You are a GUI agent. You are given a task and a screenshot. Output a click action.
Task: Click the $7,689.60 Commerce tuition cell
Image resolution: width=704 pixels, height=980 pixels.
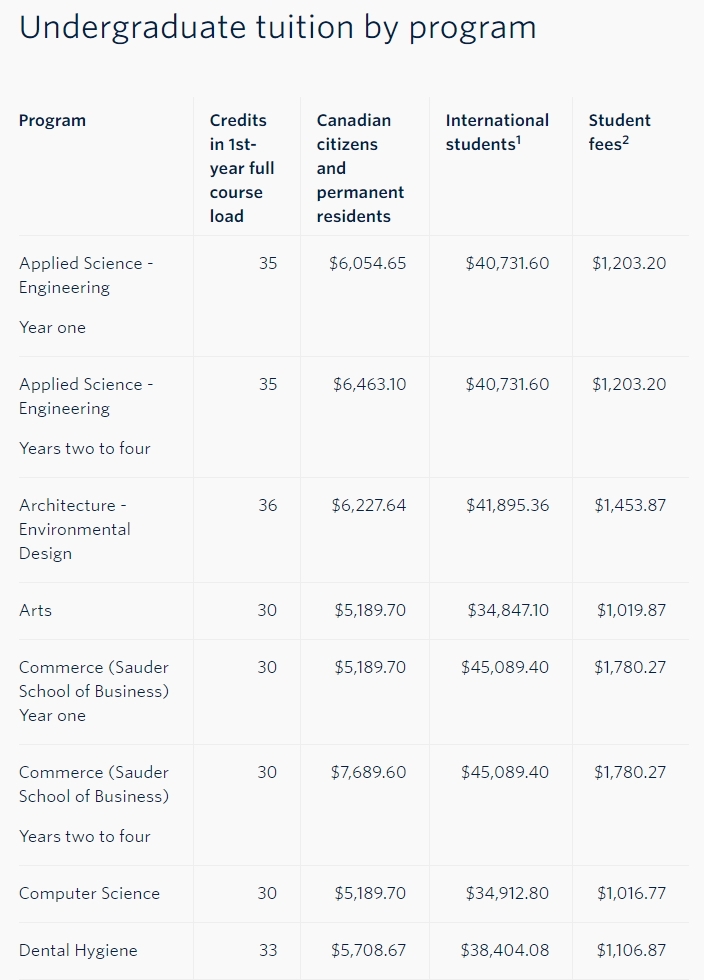click(368, 772)
